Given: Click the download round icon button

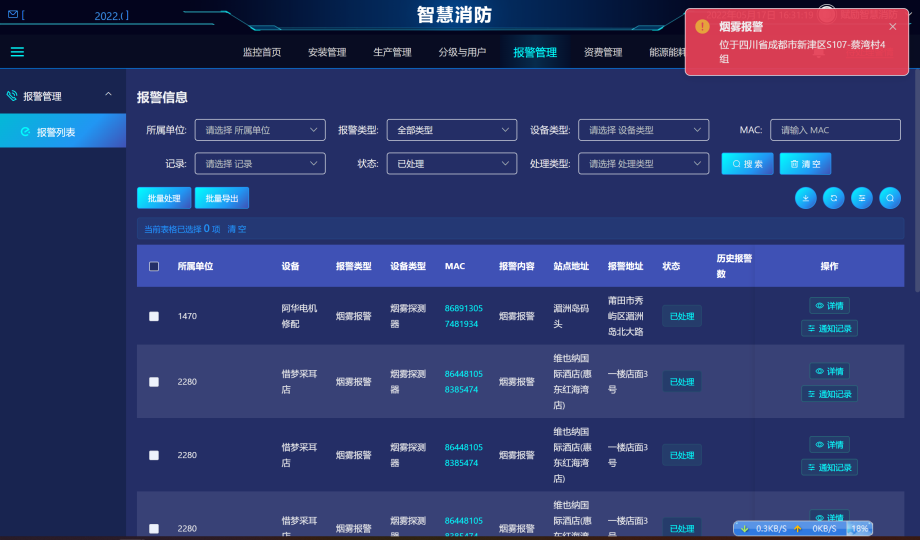Looking at the screenshot, I should point(806,198).
